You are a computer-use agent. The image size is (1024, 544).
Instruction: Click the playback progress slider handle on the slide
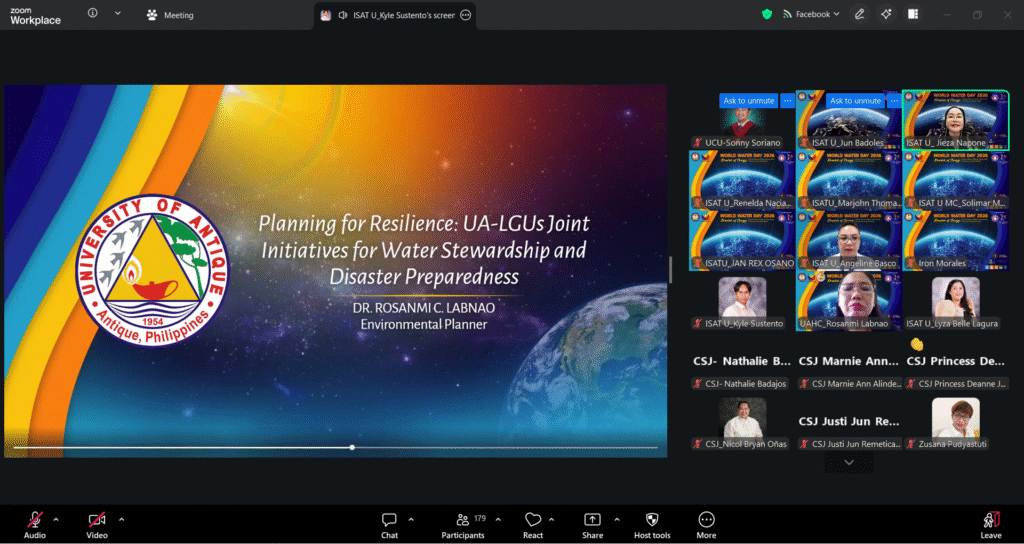[x=352, y=447]
